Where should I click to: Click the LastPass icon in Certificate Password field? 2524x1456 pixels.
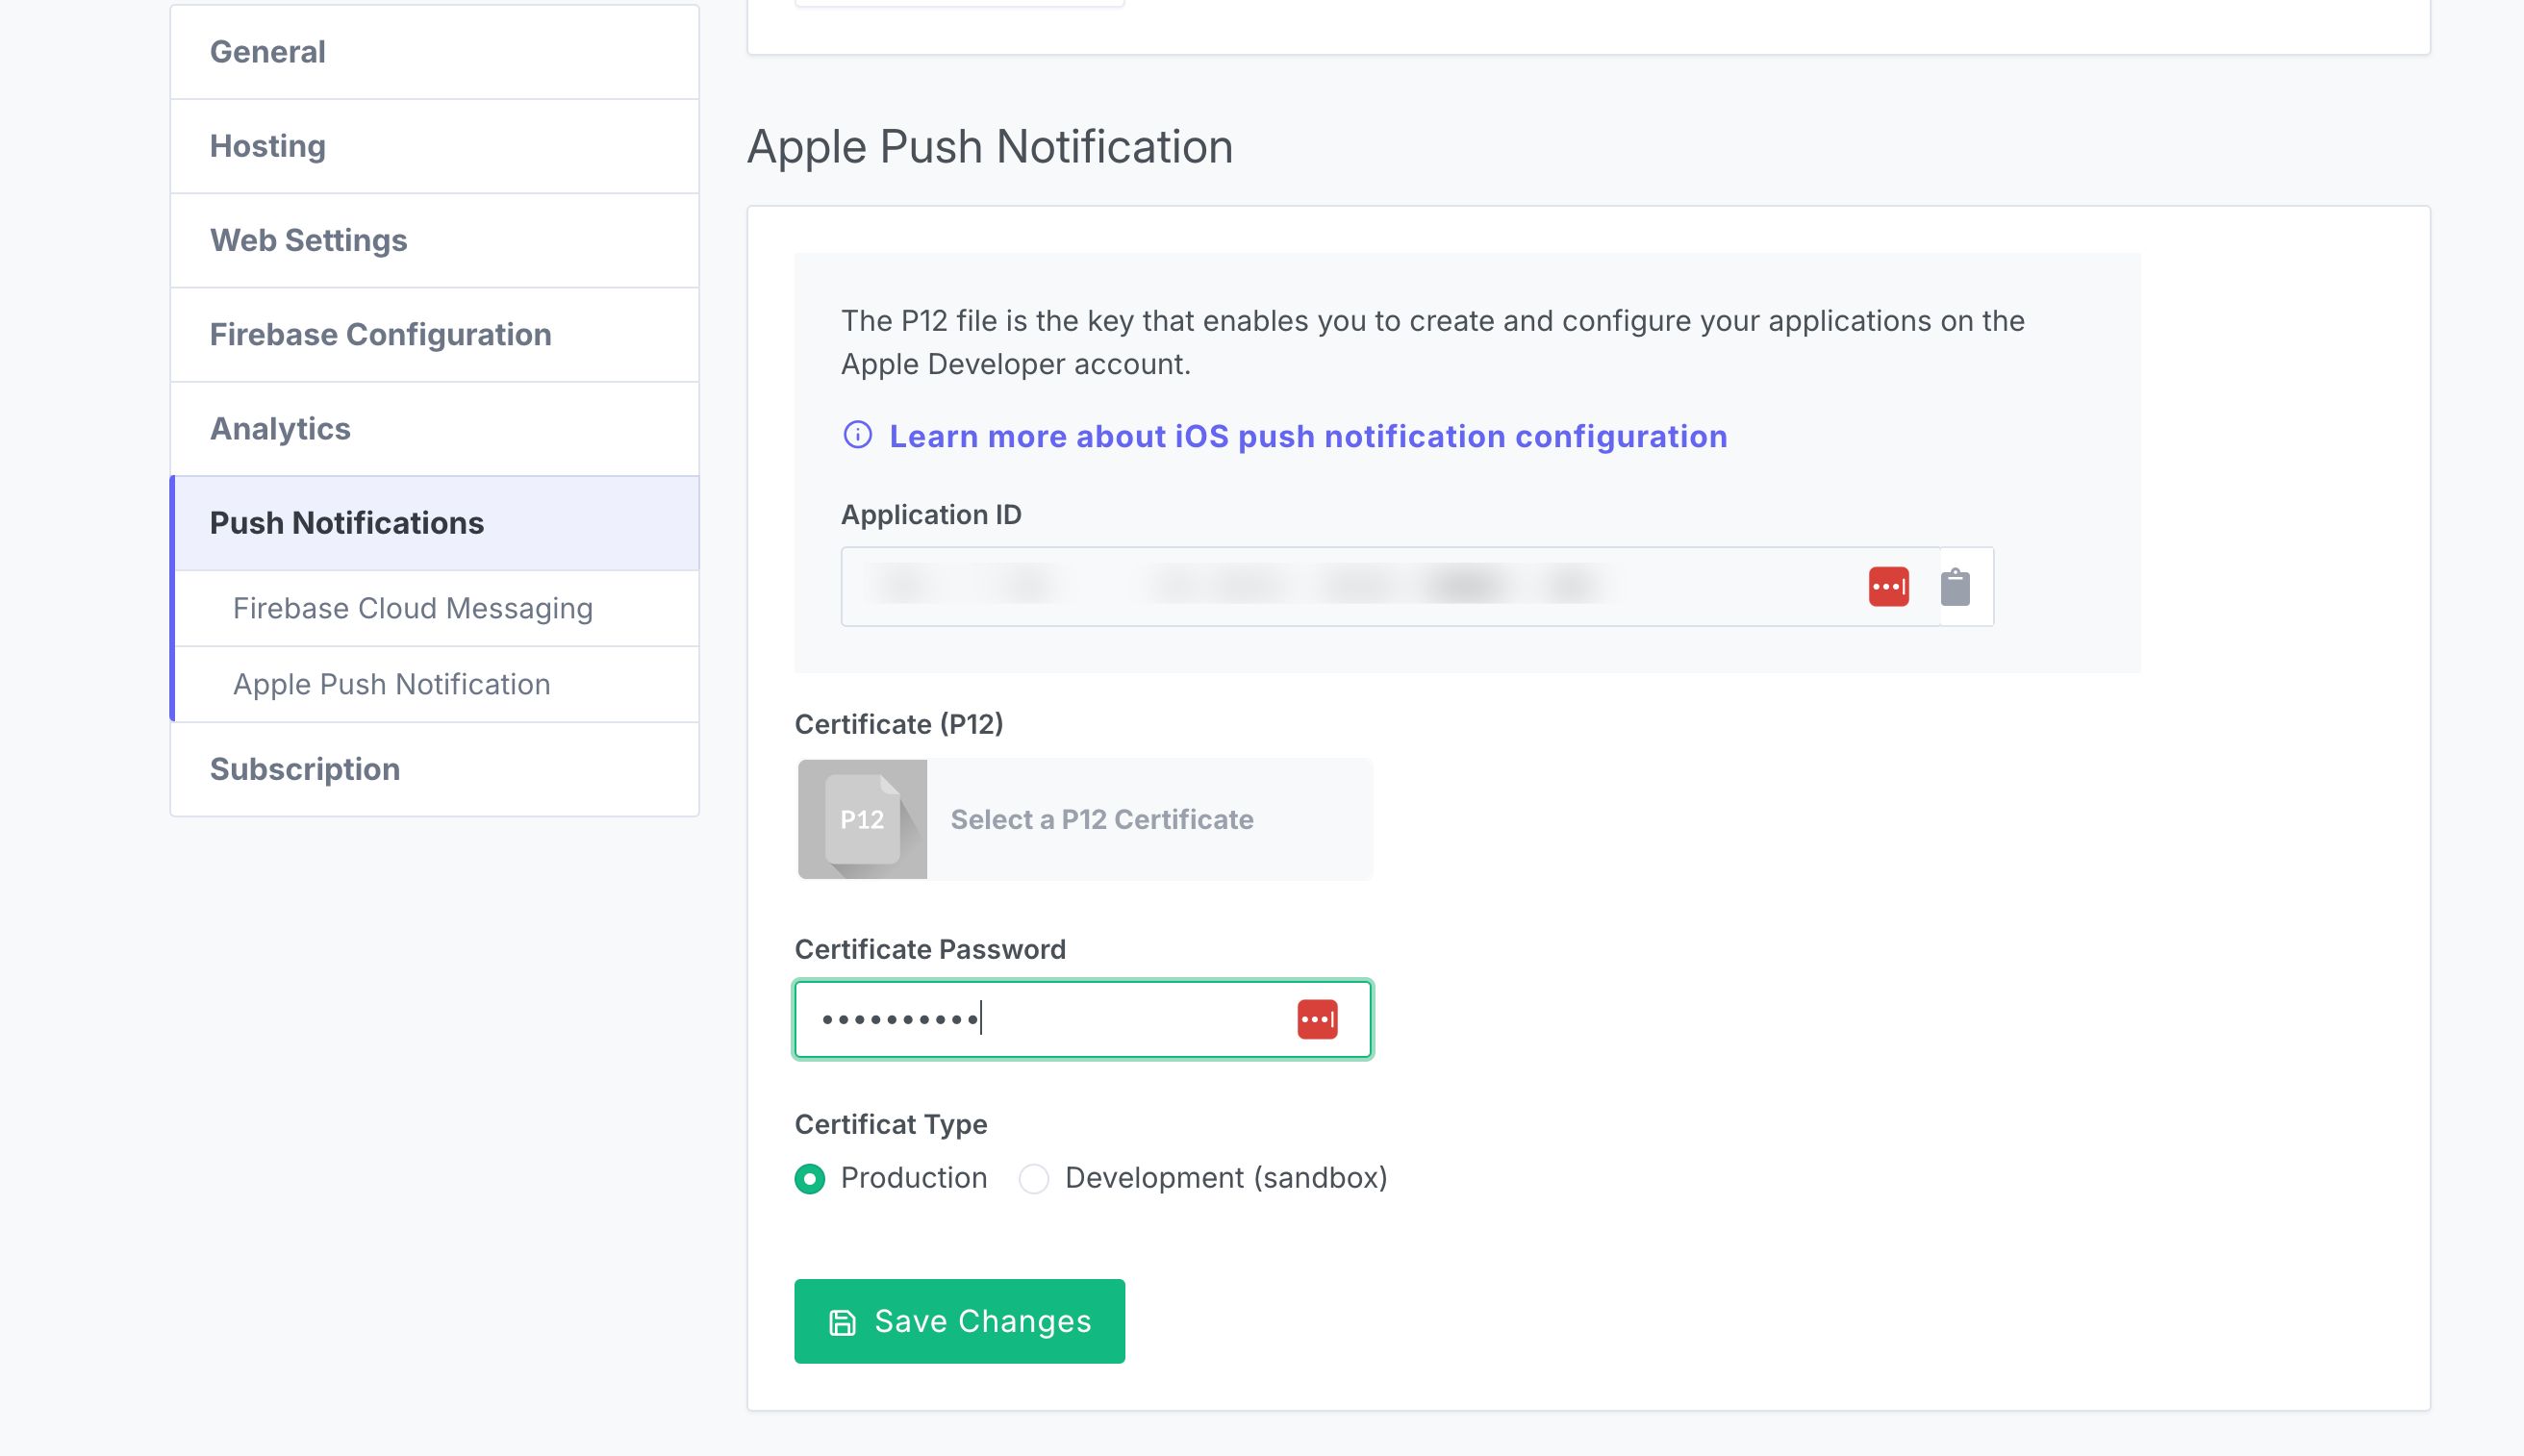tap(1317, 1018)
